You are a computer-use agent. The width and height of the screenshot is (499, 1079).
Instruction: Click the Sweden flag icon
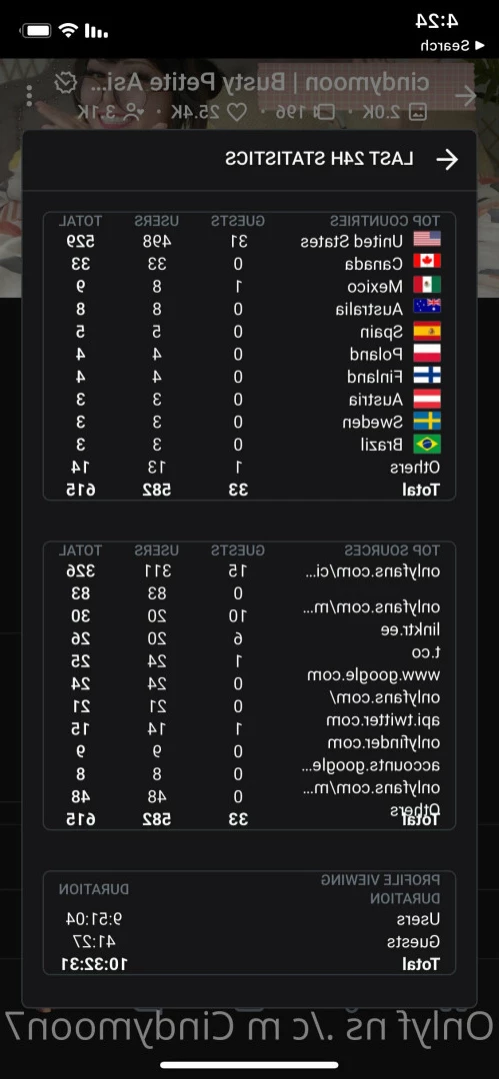[x=427, y=422]
